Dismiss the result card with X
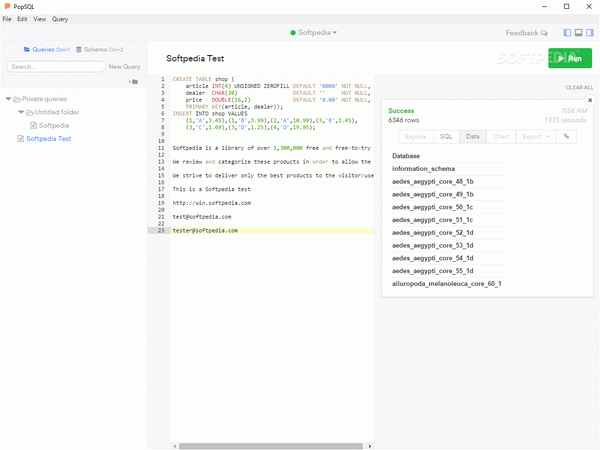Screen dimensions: 600x450 tap(590, 100)
